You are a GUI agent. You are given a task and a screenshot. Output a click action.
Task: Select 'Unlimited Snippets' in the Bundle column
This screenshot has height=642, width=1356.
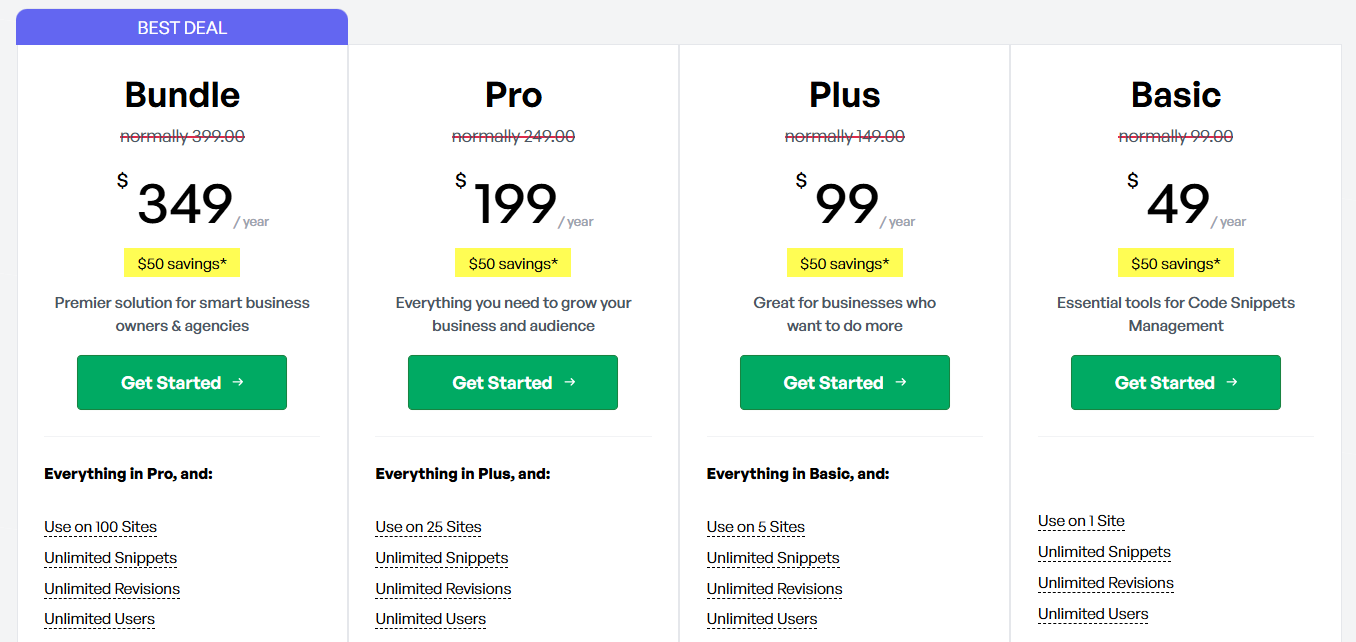[x=110, y=558]
